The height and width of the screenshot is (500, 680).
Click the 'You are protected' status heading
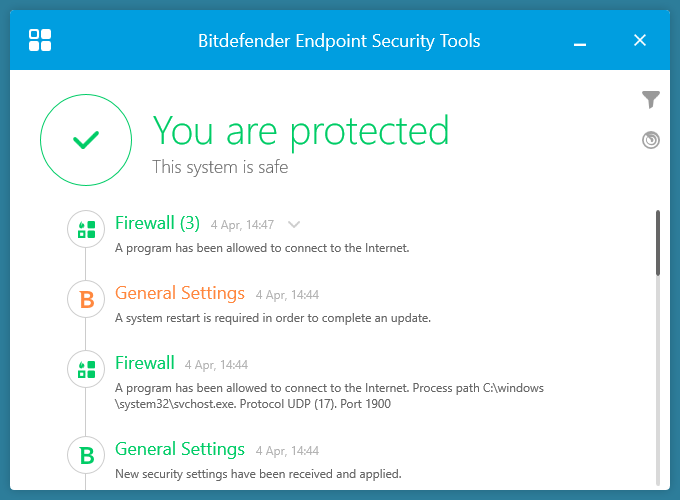tap(300, 131)
